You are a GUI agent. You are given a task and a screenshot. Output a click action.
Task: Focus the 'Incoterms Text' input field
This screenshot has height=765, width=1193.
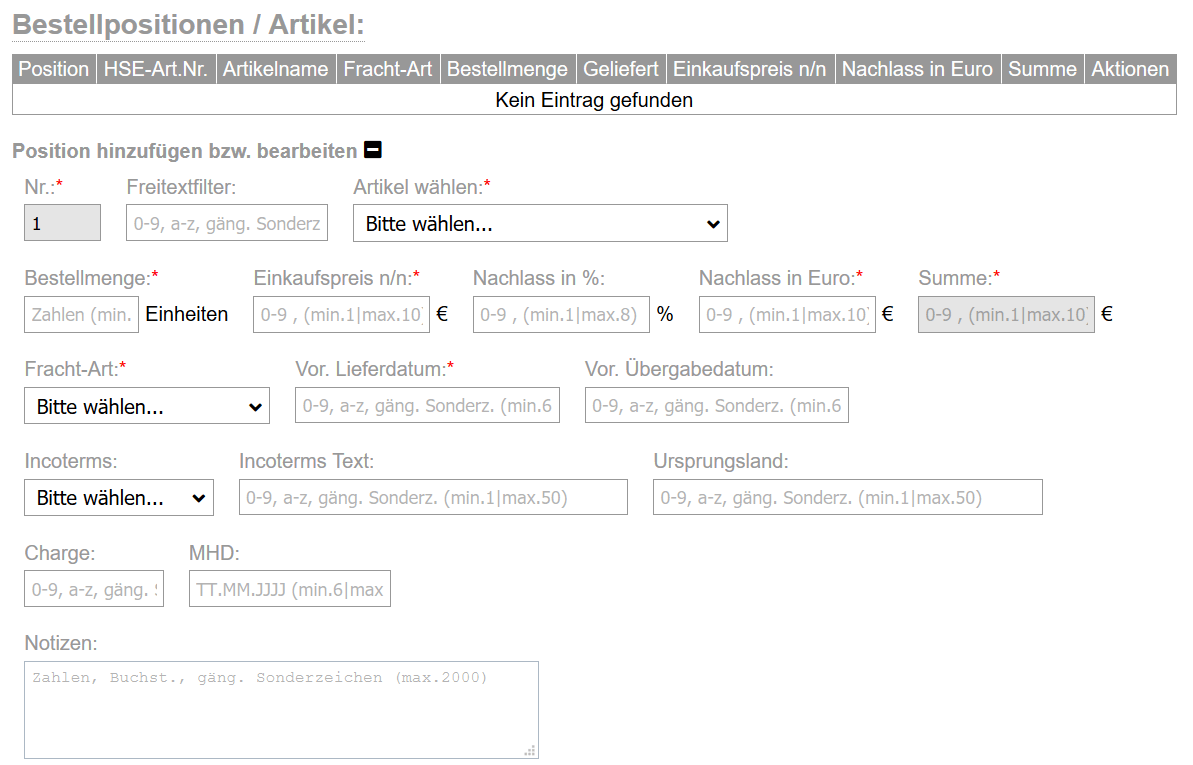point(434,497)
